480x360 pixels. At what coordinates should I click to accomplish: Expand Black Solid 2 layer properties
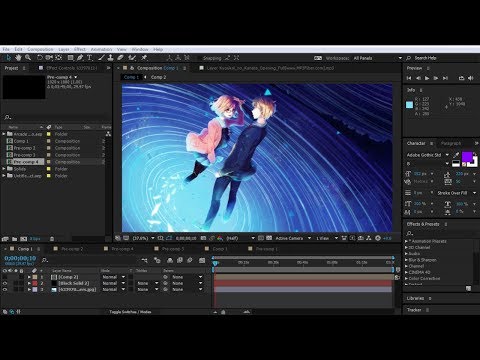29,283
